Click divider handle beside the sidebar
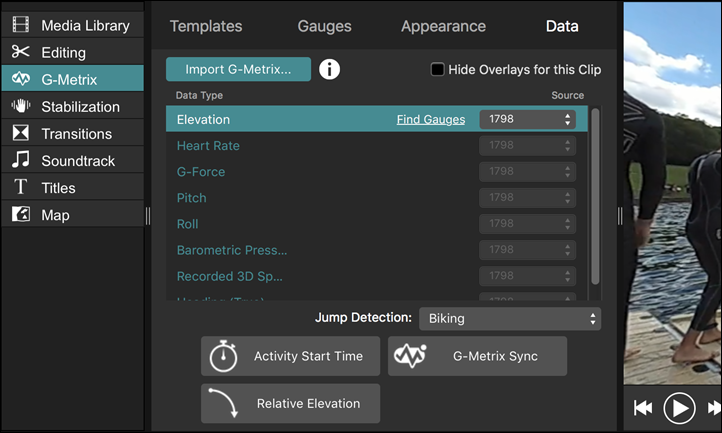 [x=148, y=216]
